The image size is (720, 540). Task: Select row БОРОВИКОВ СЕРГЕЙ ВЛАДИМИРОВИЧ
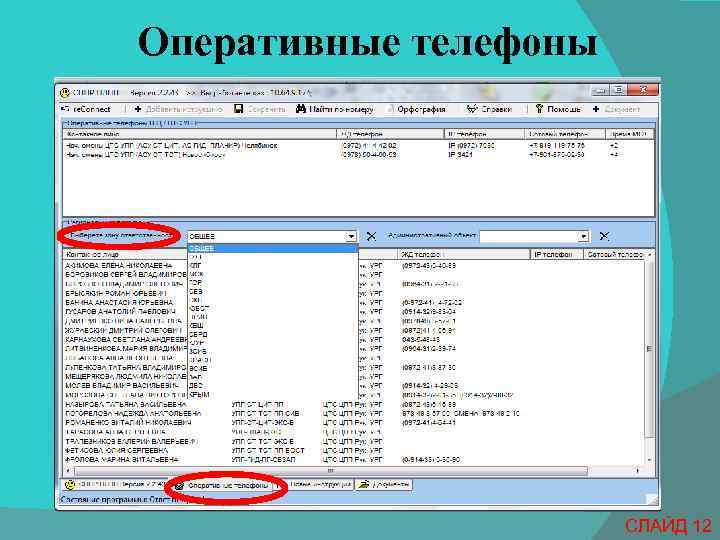[126, 275]
